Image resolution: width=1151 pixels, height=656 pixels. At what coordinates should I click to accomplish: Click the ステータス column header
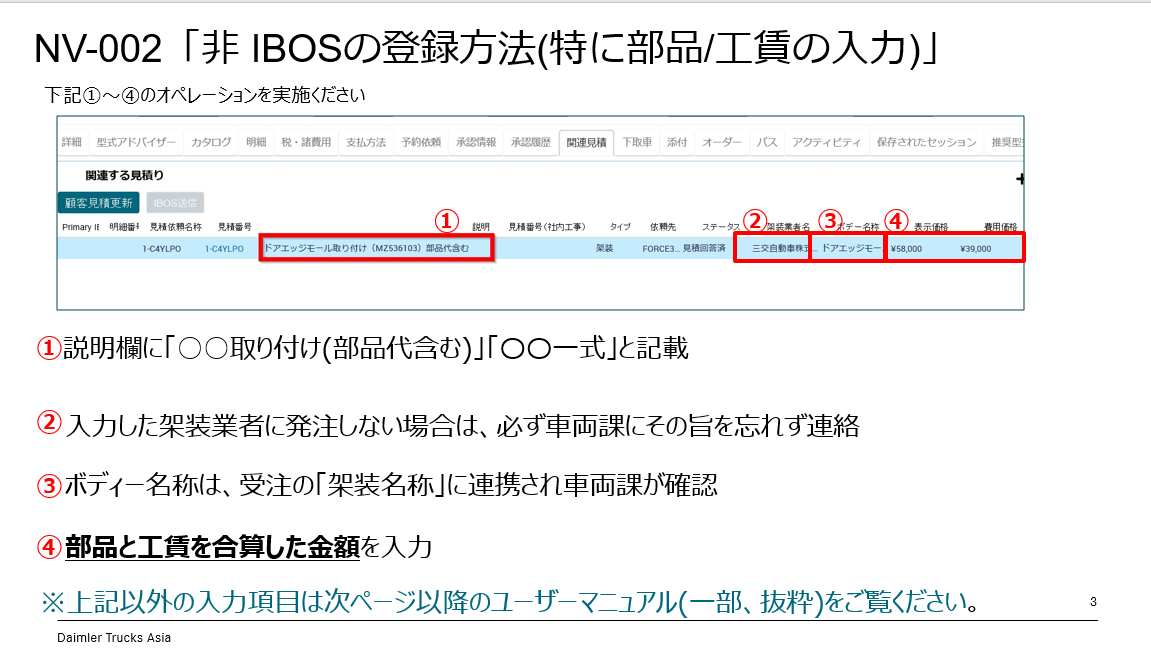point(720,227)
